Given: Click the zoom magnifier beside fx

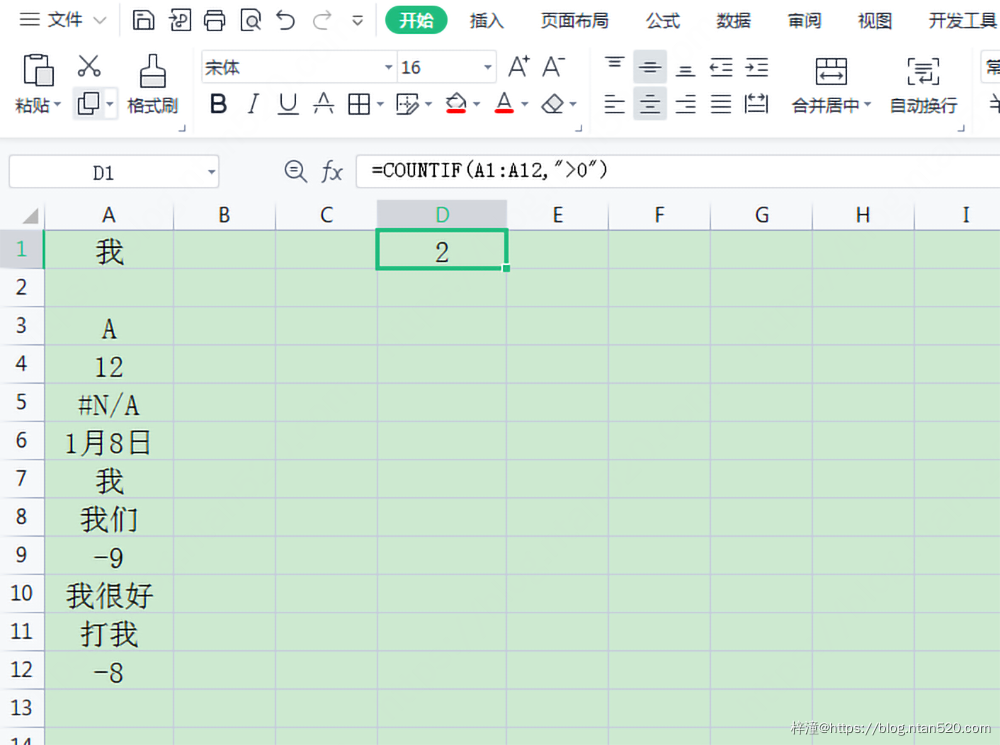Looking at the screenshot, I should 295,172.
